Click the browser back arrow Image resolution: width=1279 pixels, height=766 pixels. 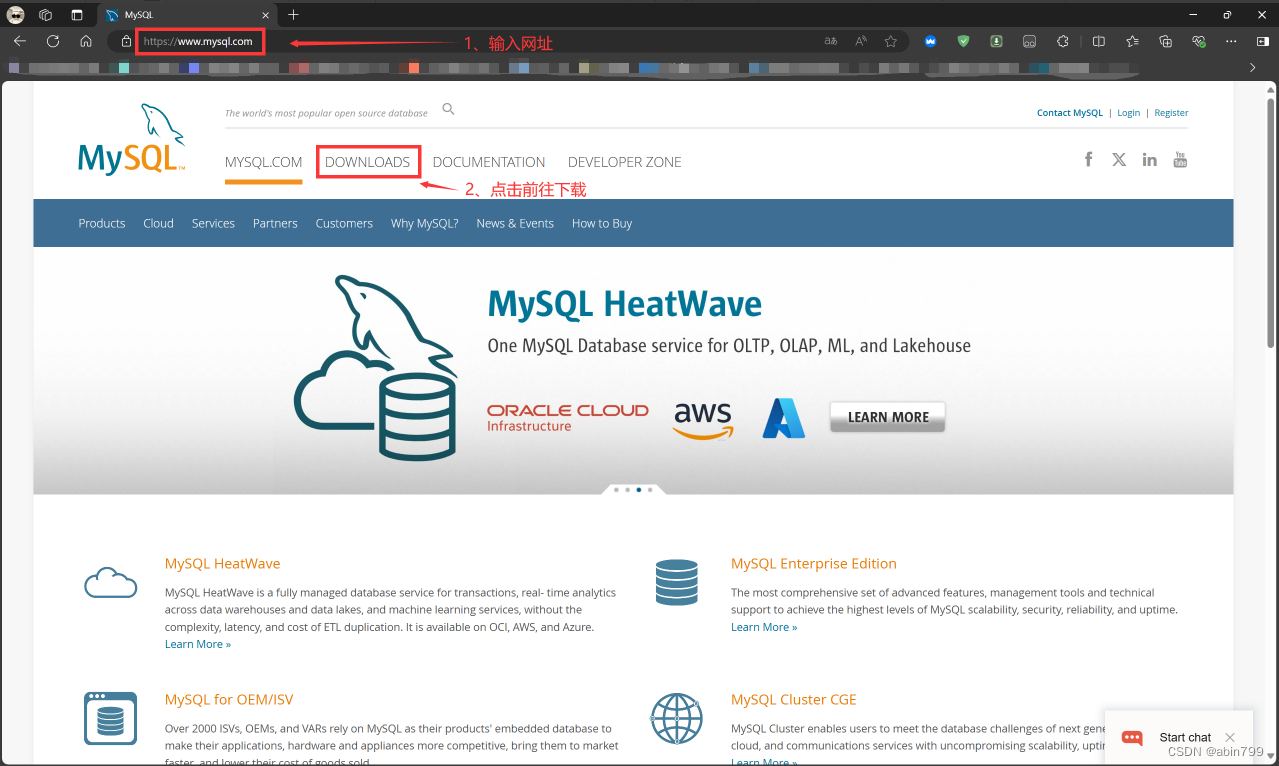(20, 41)
